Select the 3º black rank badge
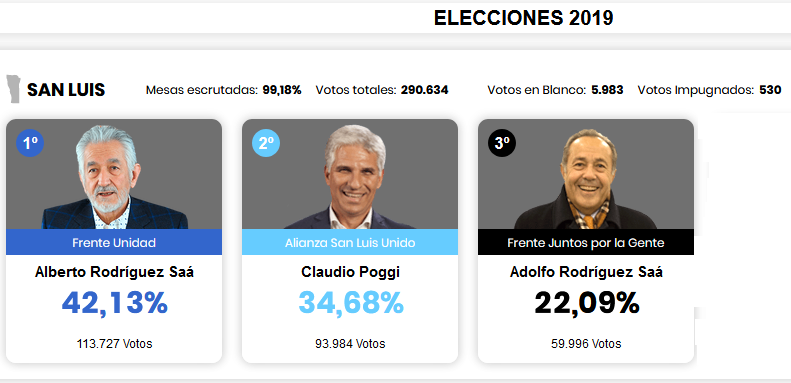791x383 pixels. [x=502, y=143]
